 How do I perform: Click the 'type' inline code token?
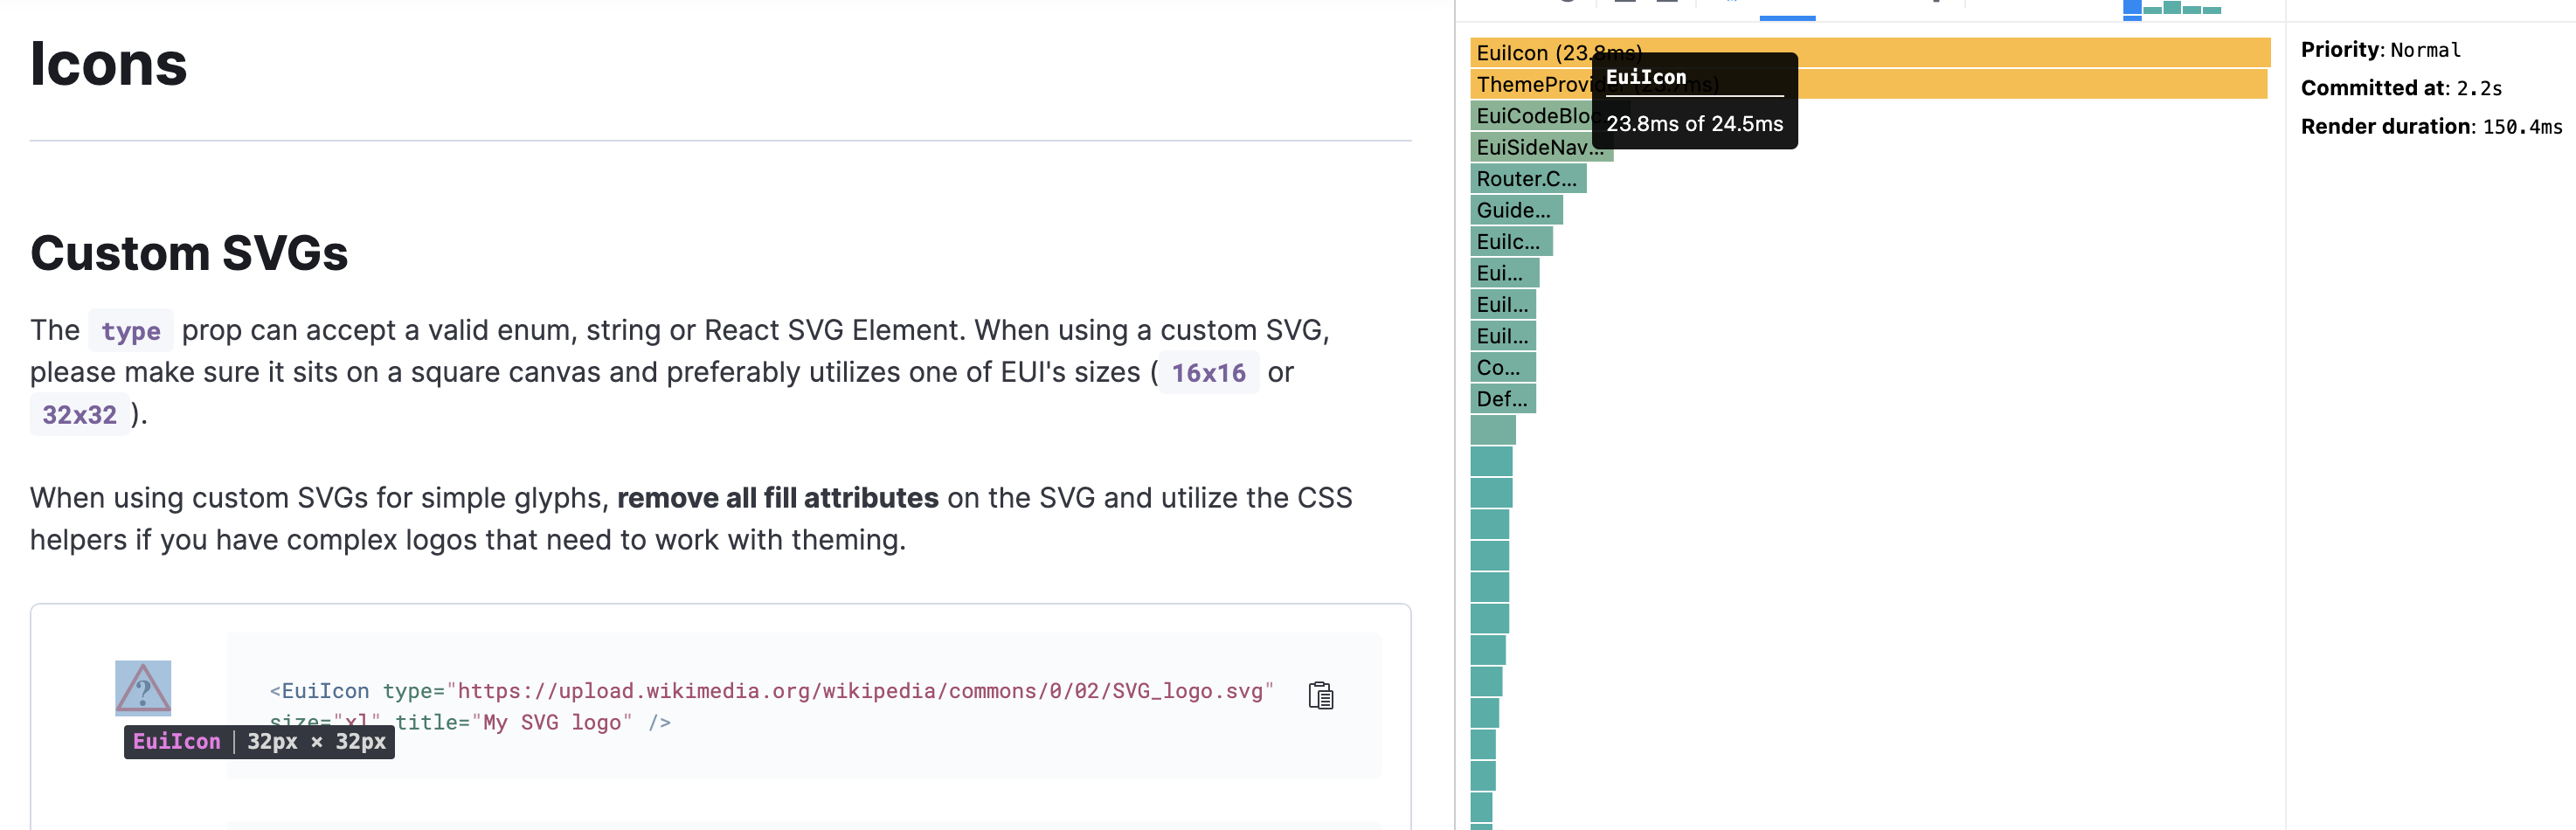131,331
